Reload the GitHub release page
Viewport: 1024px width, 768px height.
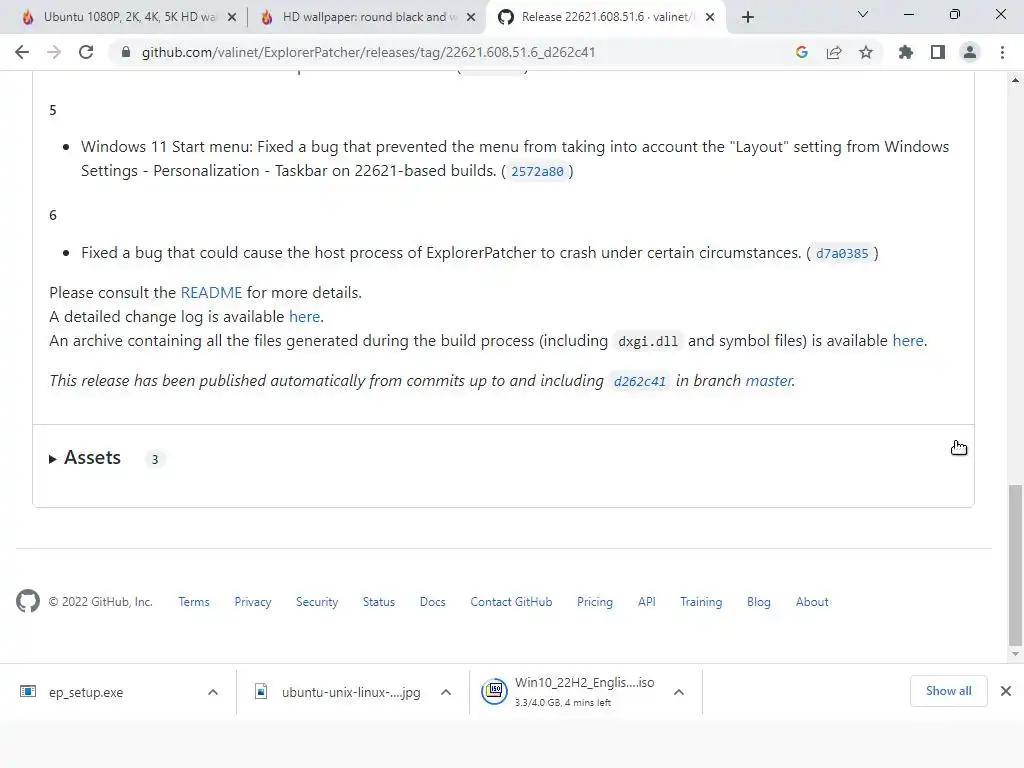(x=86, y=52)
